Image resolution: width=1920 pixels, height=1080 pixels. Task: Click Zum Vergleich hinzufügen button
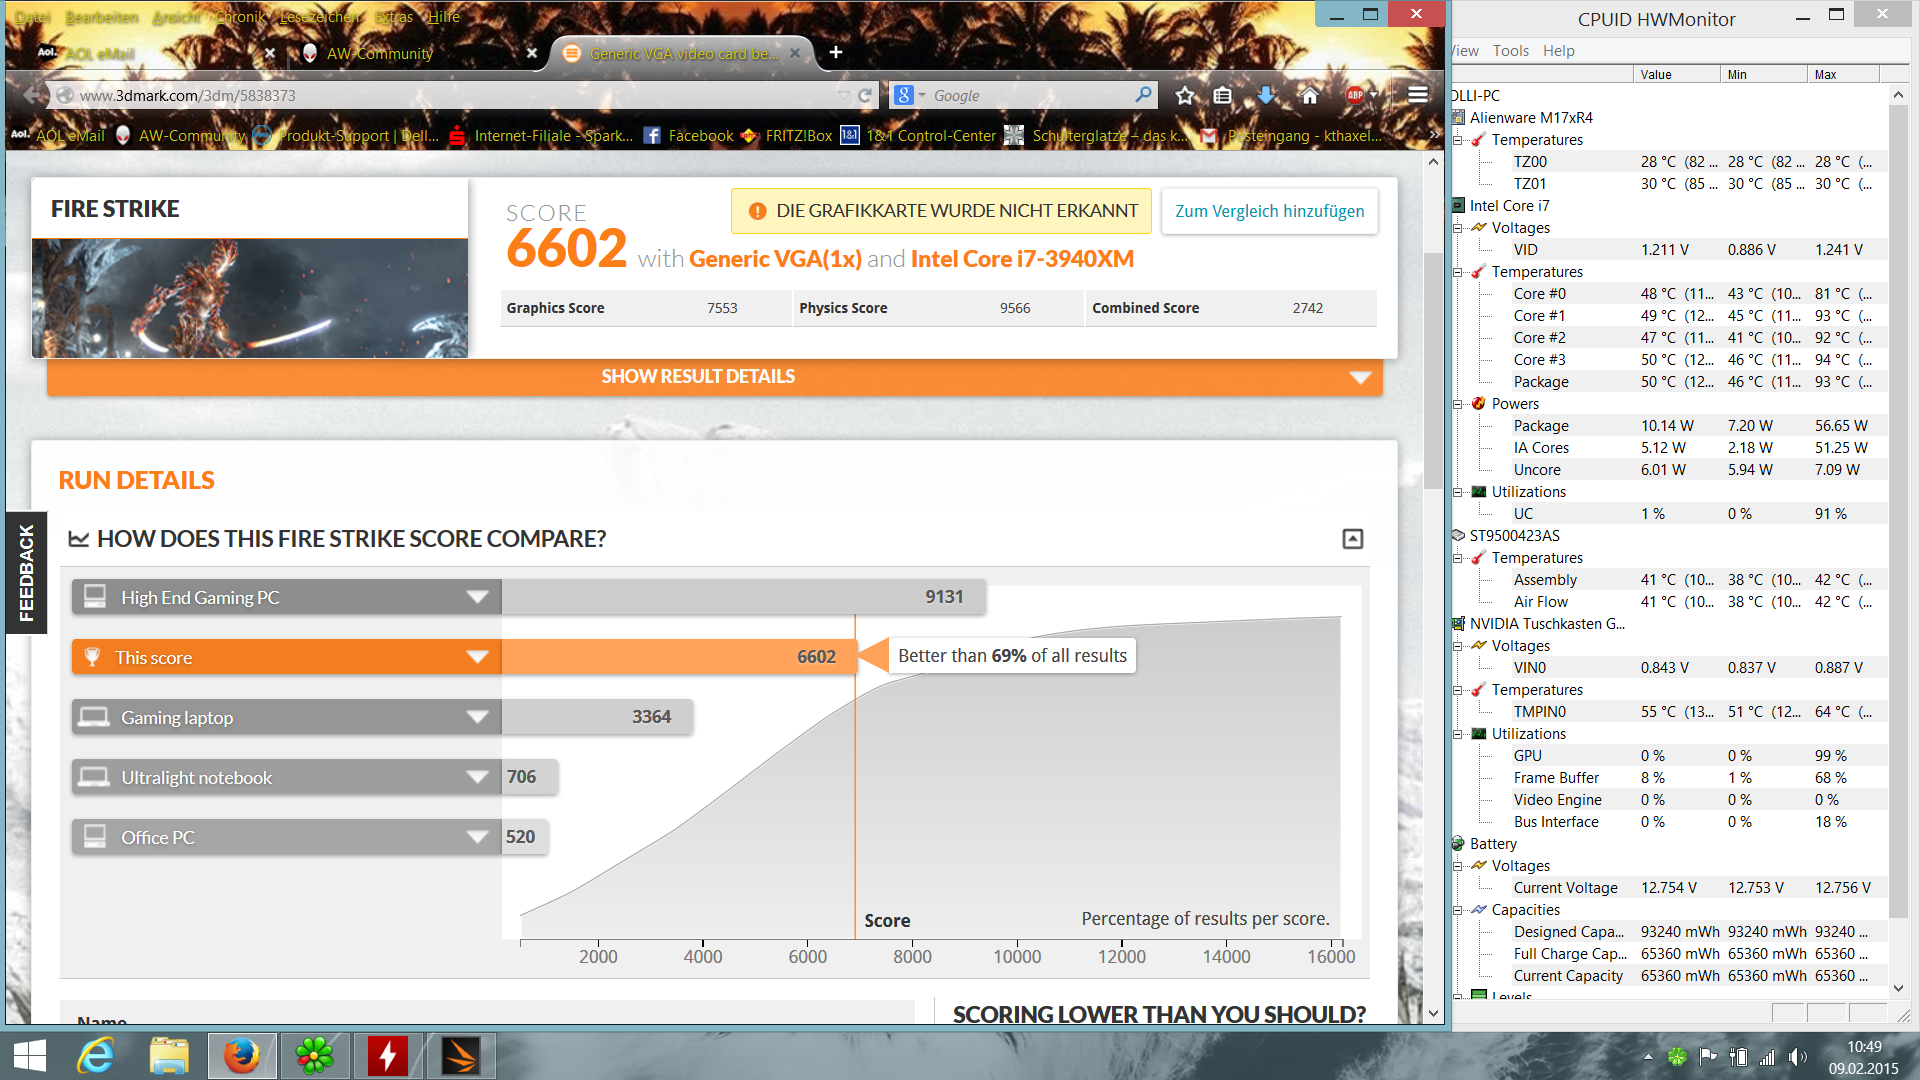point(1269,211)
